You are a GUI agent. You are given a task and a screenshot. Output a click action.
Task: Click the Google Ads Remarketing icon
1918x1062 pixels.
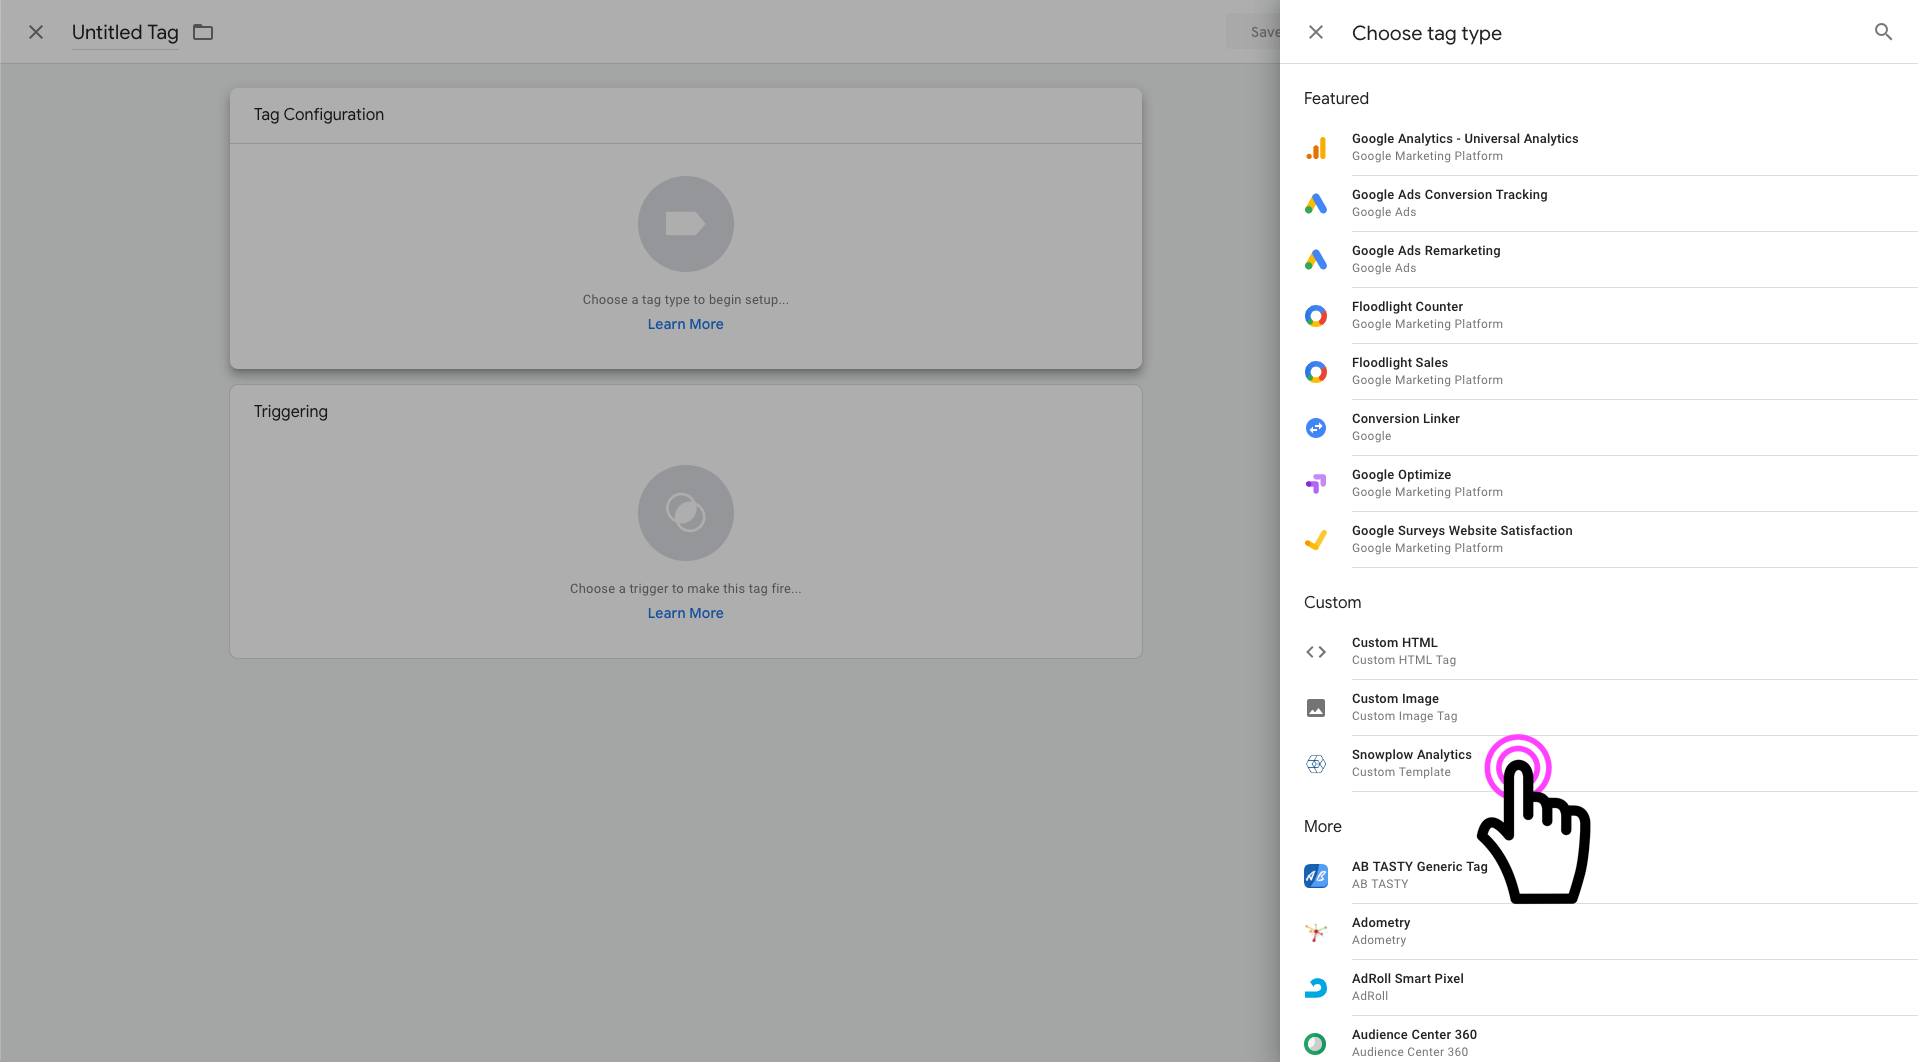click(x=1316, y=260)
